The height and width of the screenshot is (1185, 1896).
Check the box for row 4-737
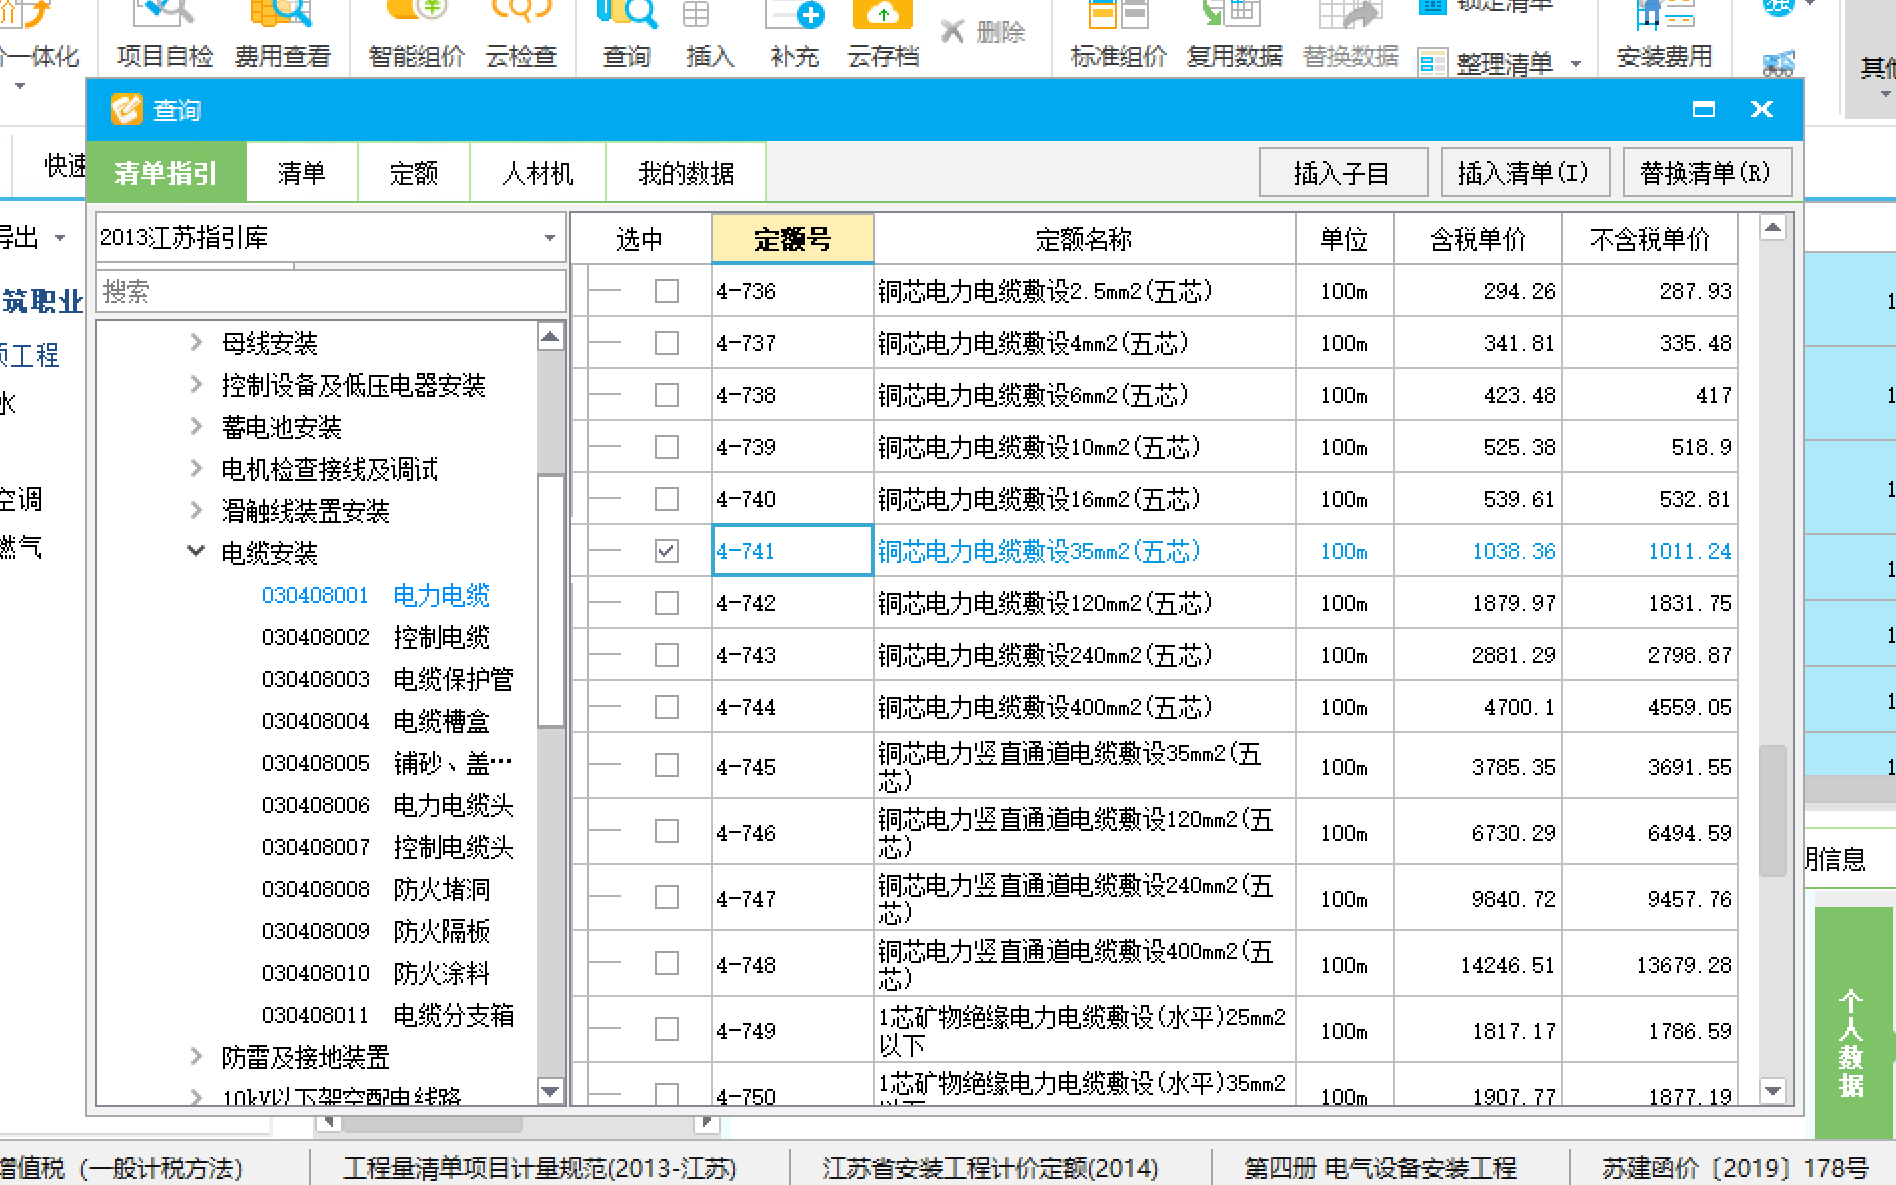click(666, 343)
